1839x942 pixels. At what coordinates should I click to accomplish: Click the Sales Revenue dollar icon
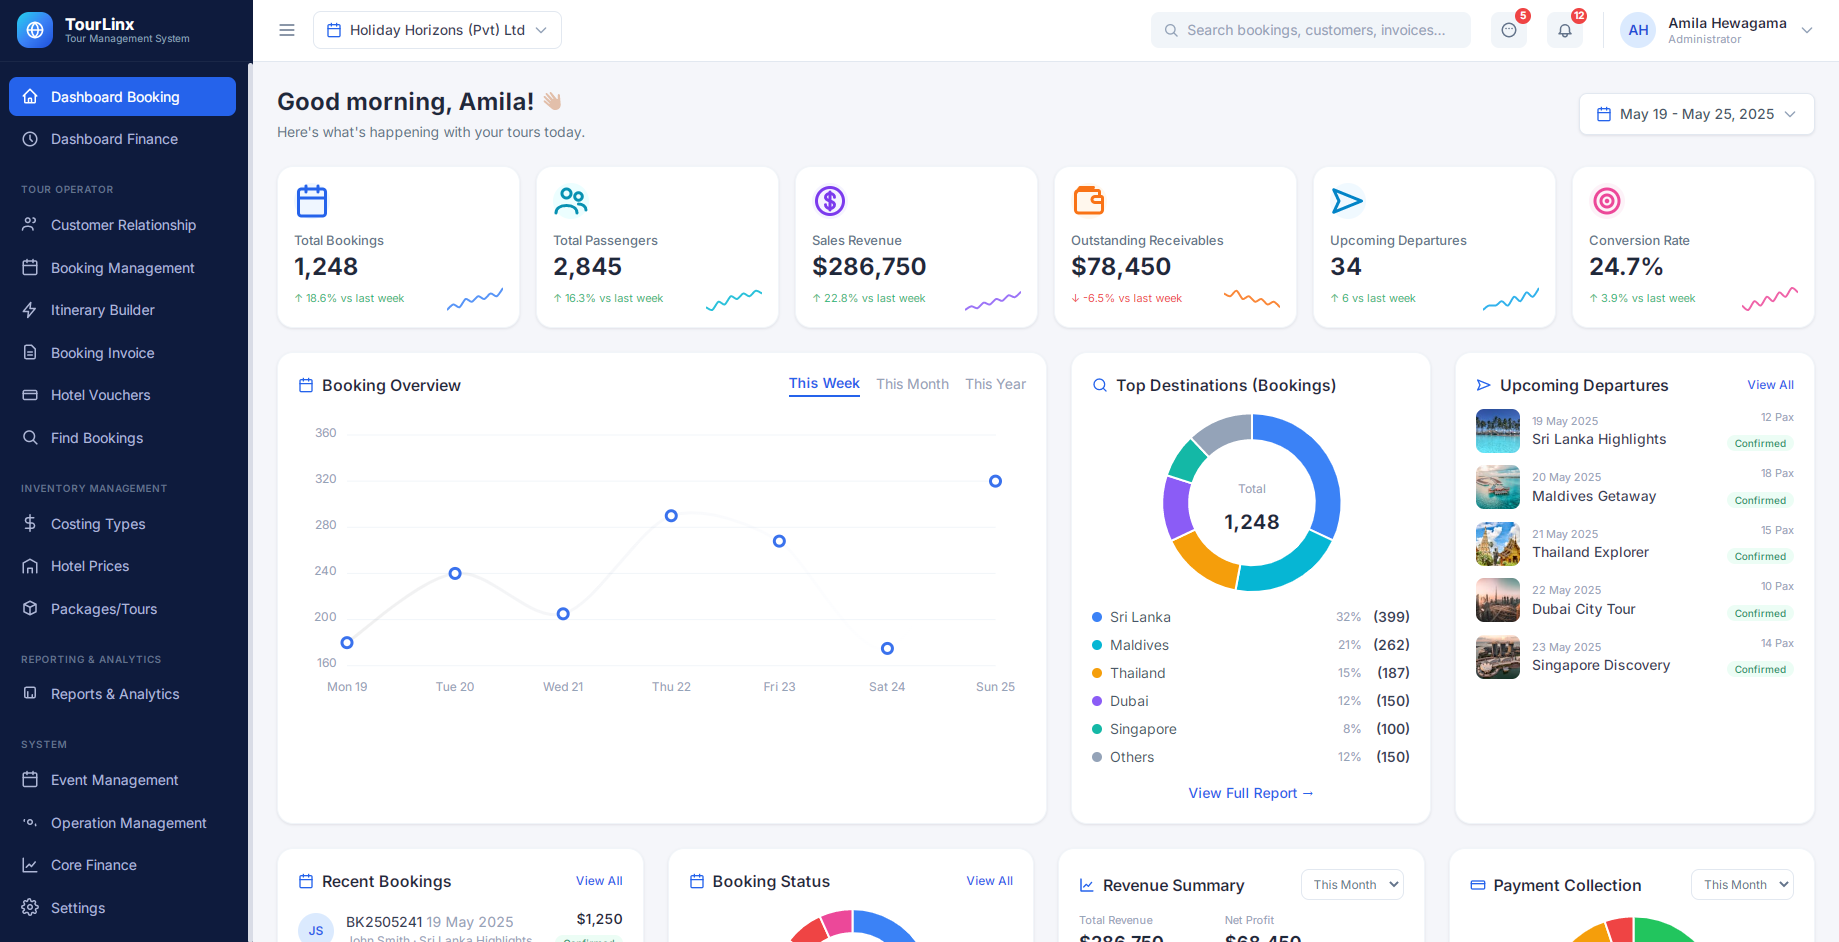point(830,201)
